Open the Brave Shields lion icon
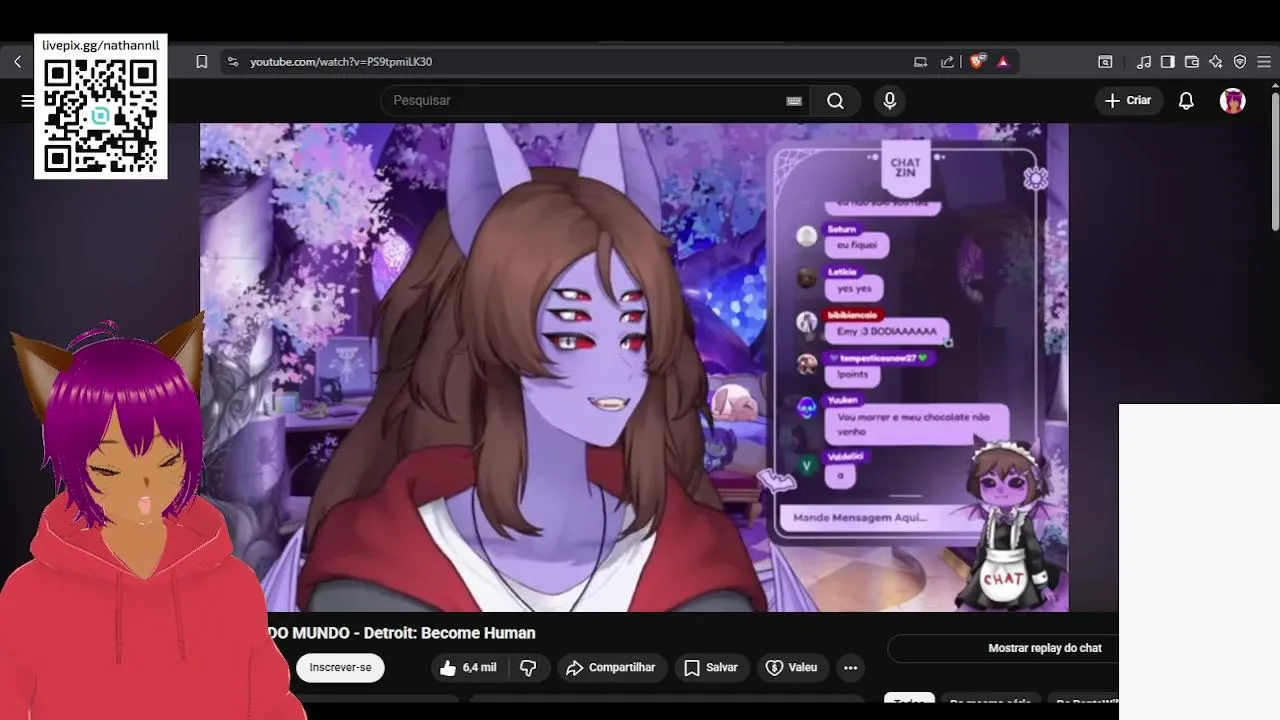This screenshot has height=720, width=1280. tap(977, 62)
